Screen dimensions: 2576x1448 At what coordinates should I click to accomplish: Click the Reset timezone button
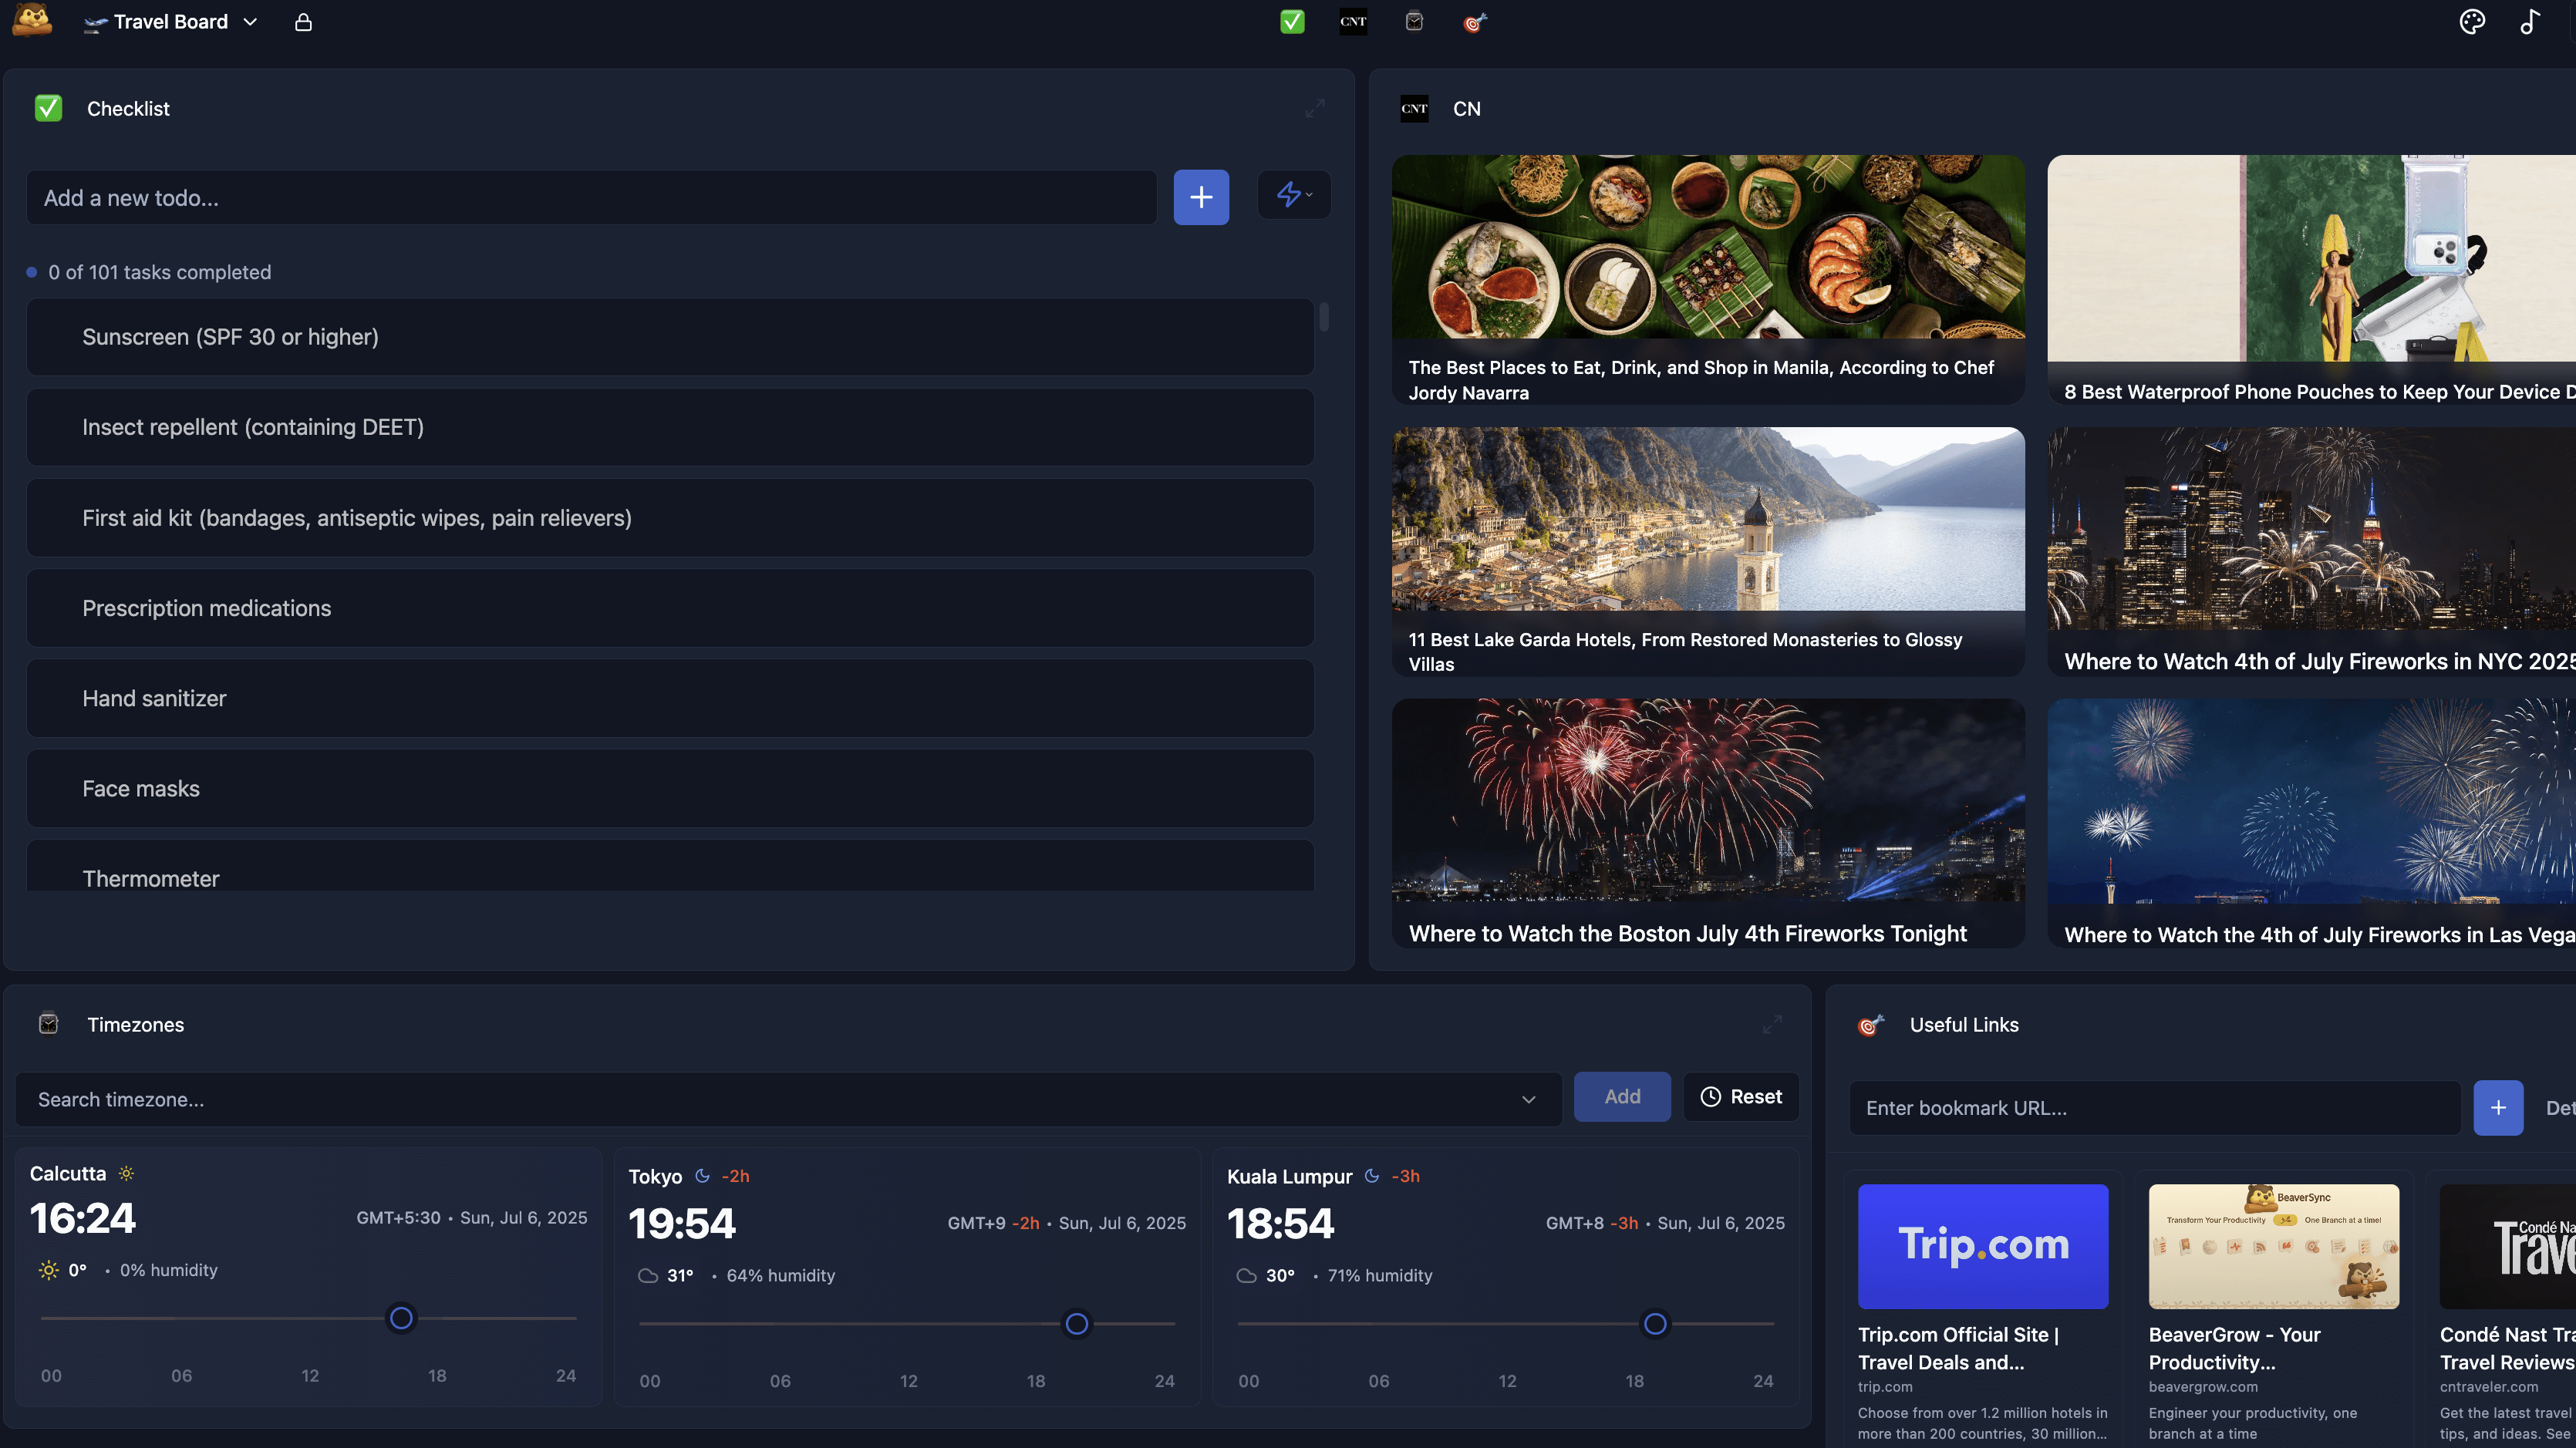pyautogui.click(x=1741, y=1096)
